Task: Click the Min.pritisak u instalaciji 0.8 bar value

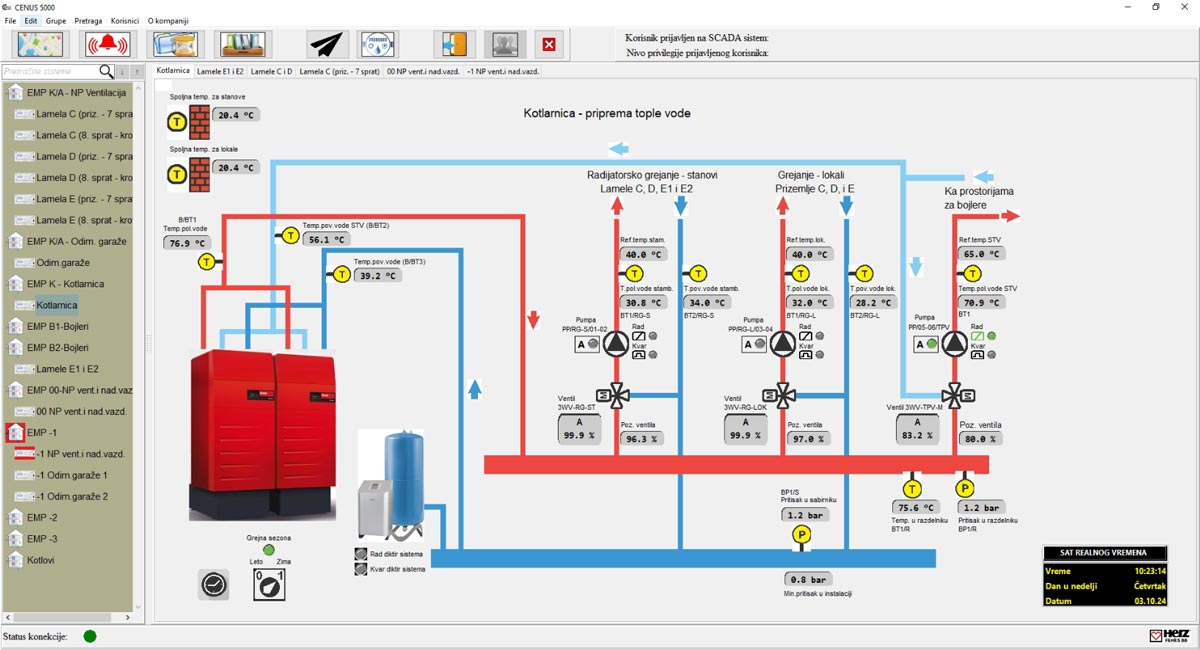Action: (808, 579)
